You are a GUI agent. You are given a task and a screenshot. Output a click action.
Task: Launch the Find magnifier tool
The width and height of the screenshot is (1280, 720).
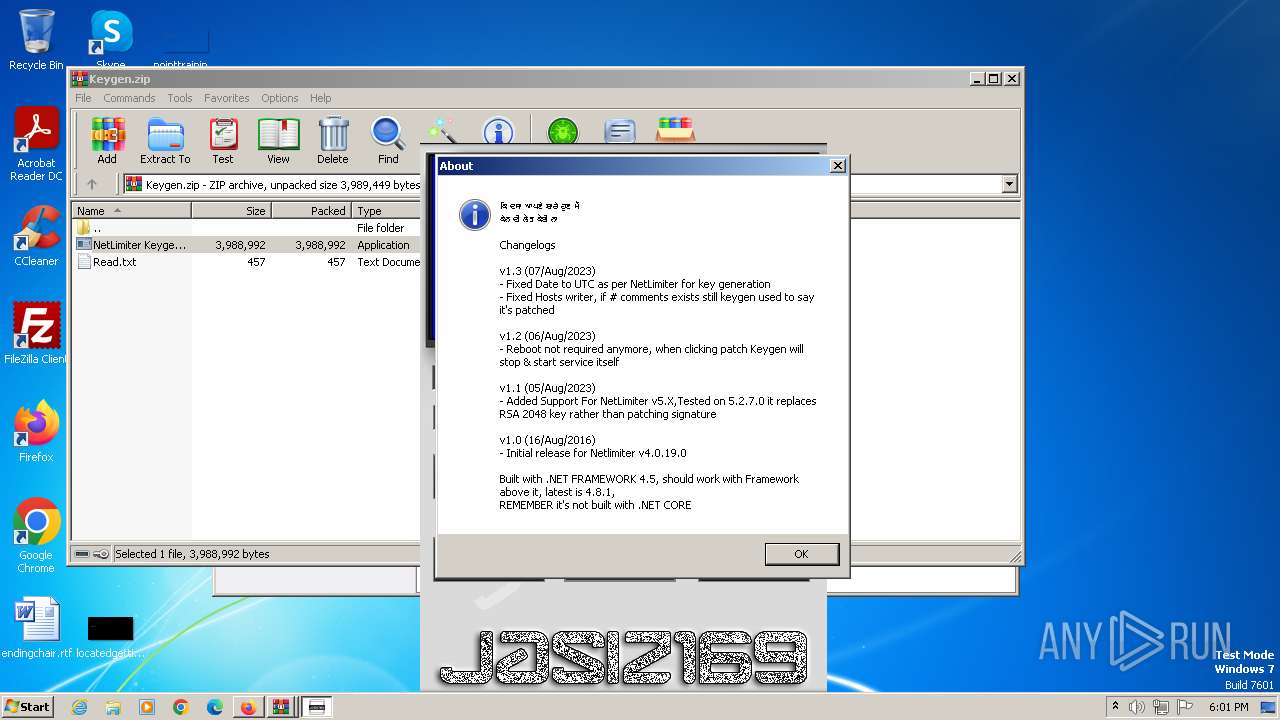point(388,140)
